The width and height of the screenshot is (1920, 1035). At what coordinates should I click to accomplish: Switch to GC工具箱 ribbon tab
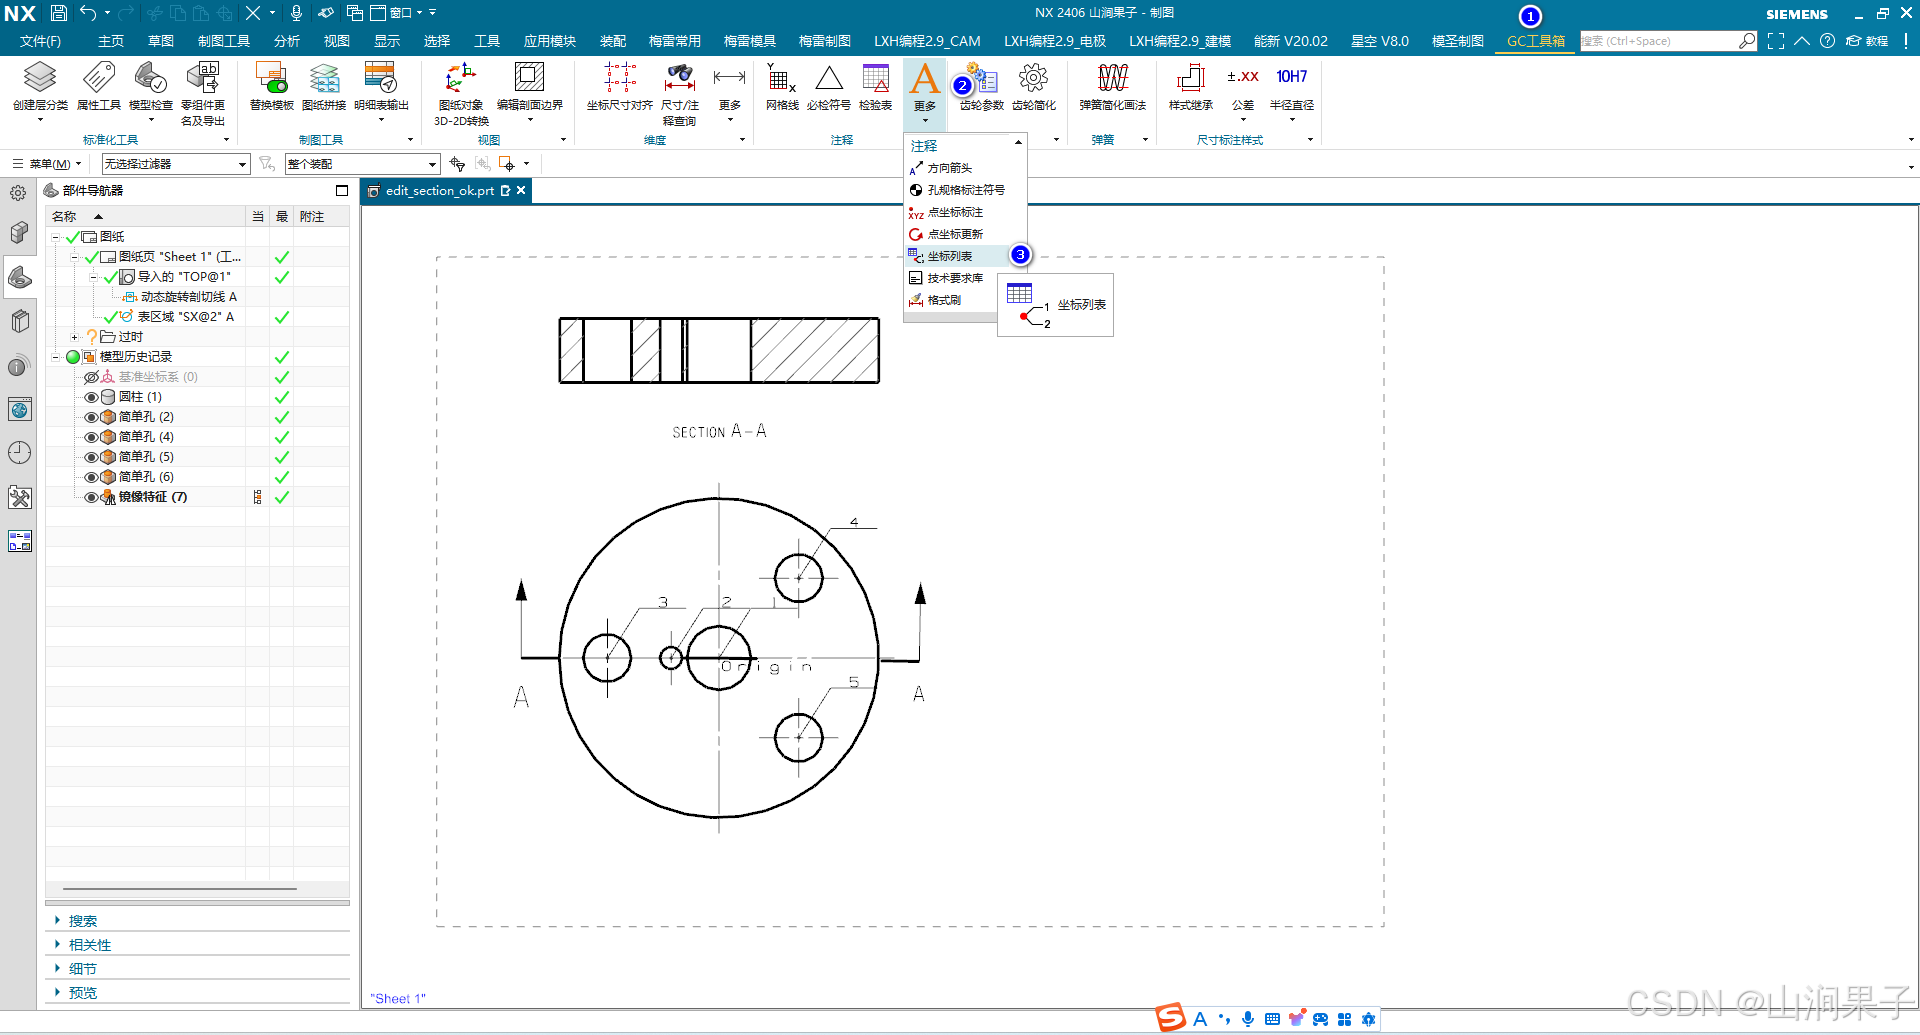point(1536,41)
